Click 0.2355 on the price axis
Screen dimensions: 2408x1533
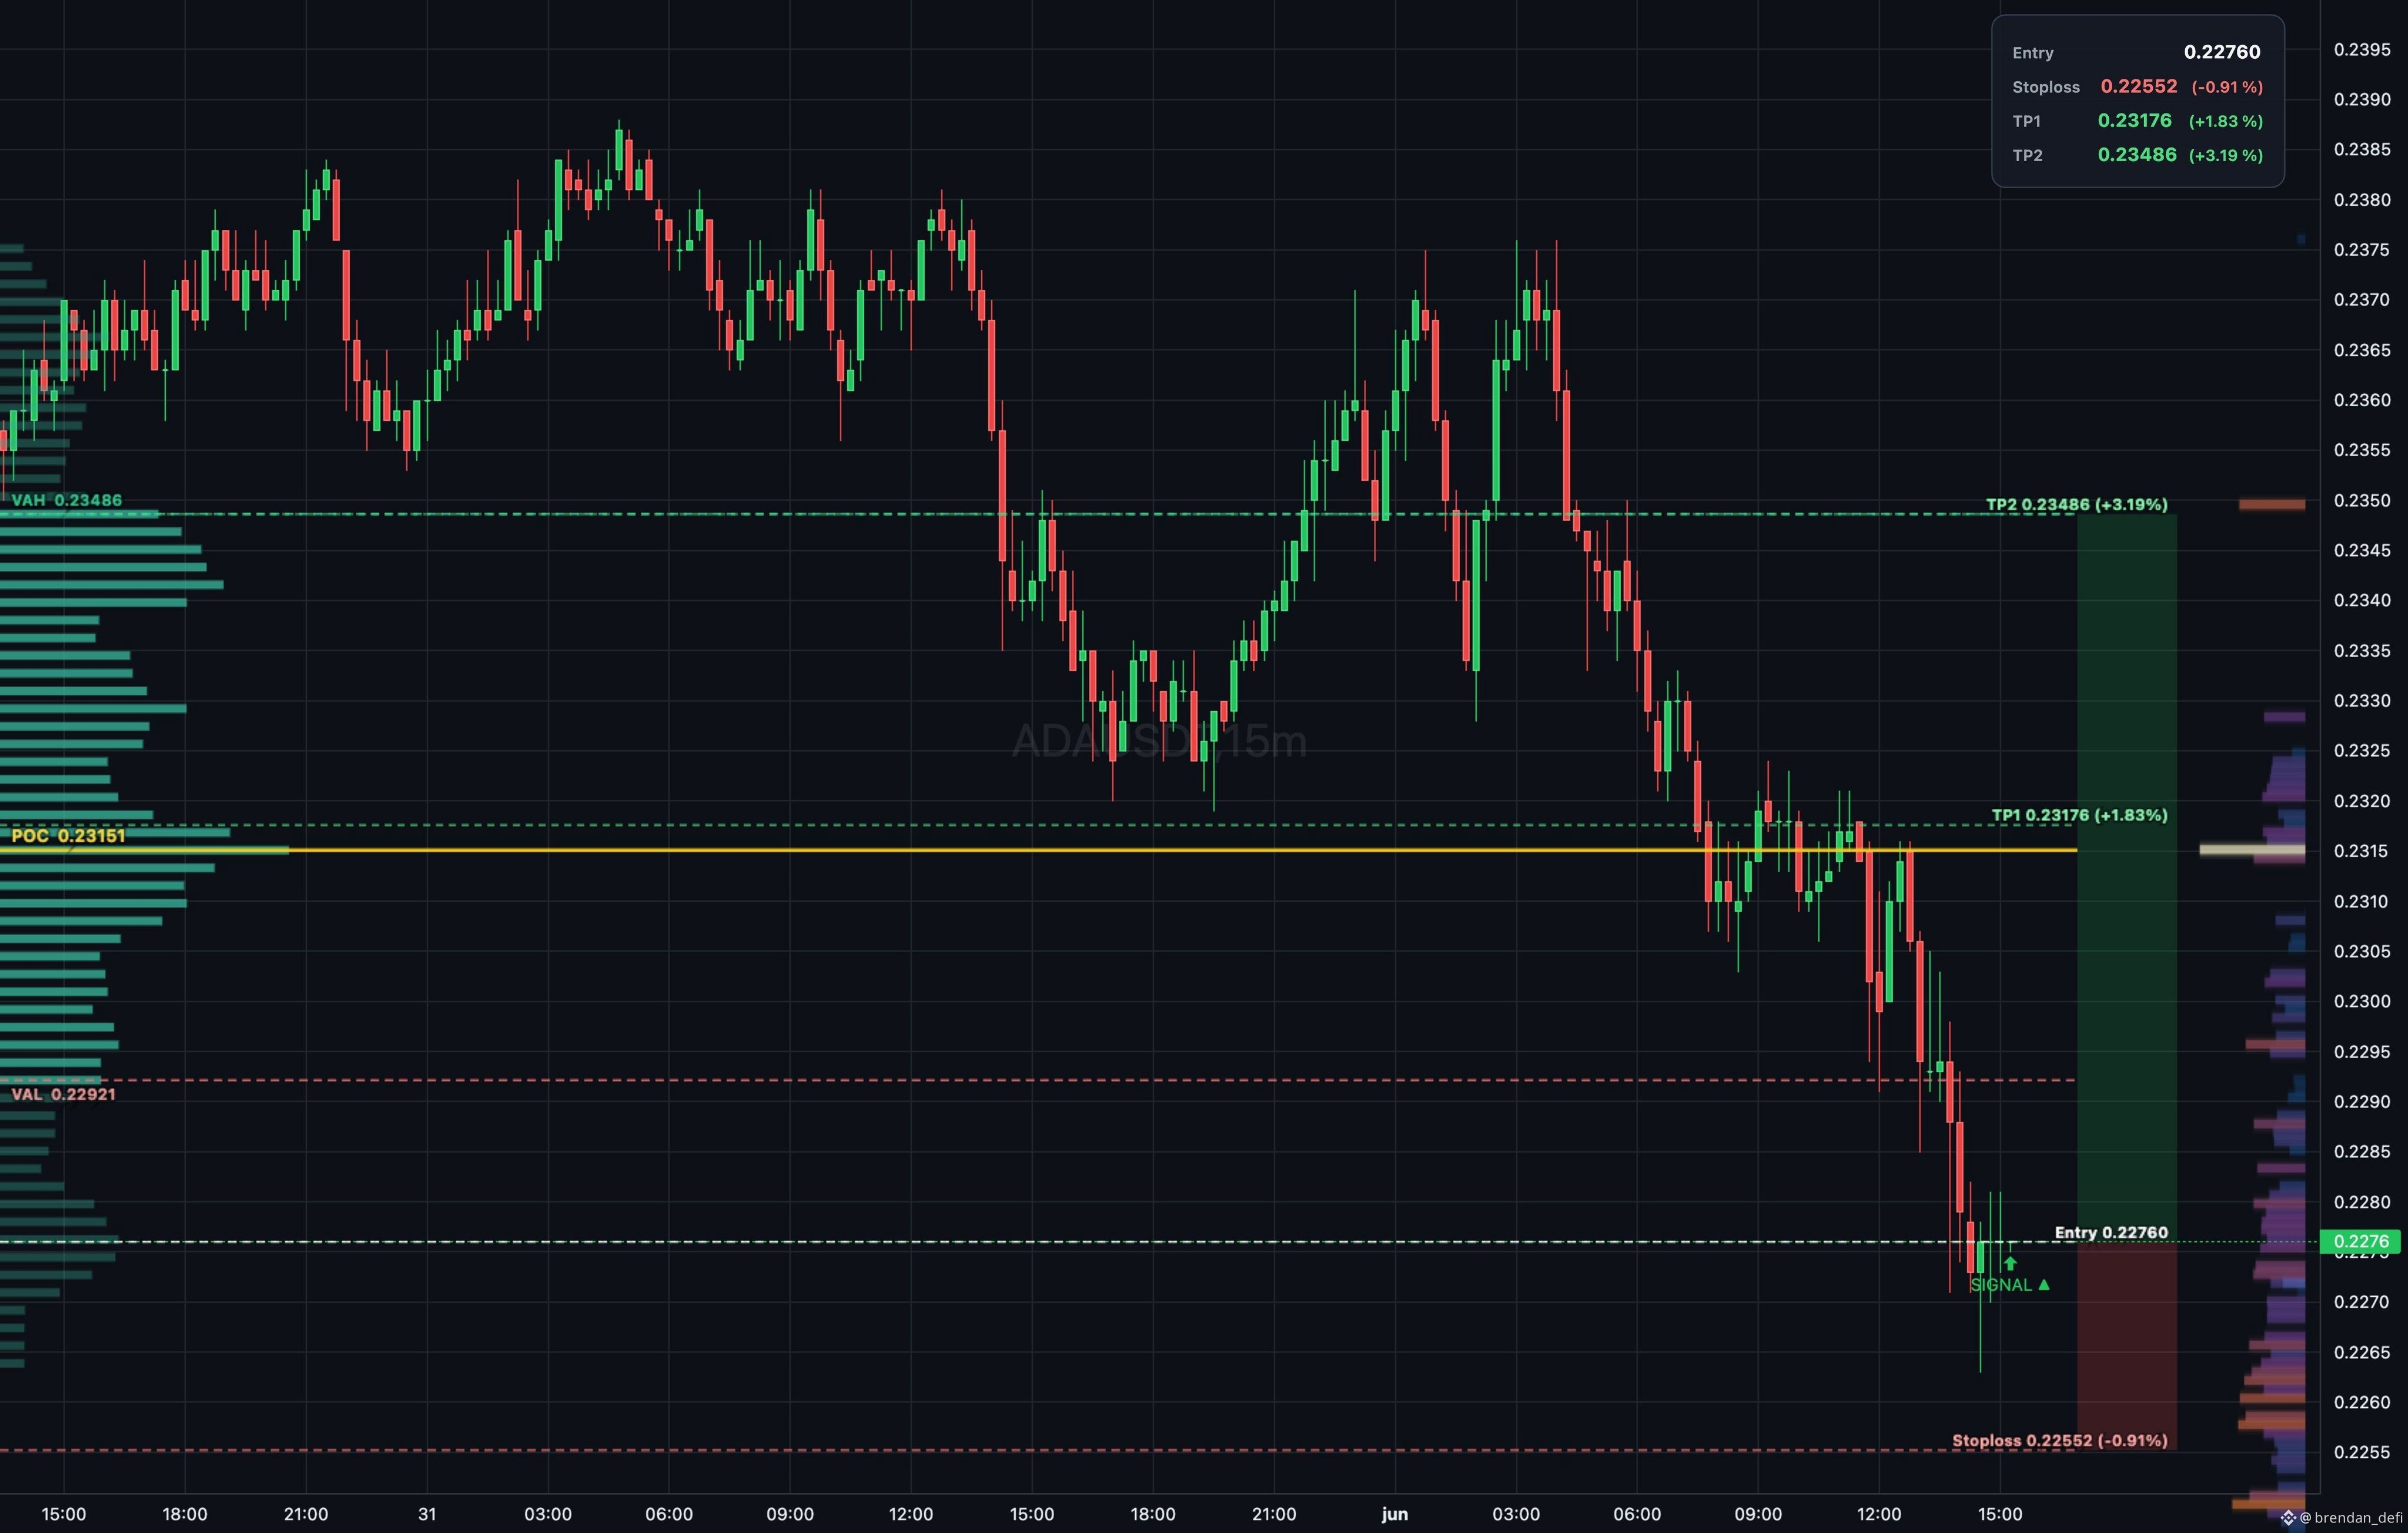2362,450
